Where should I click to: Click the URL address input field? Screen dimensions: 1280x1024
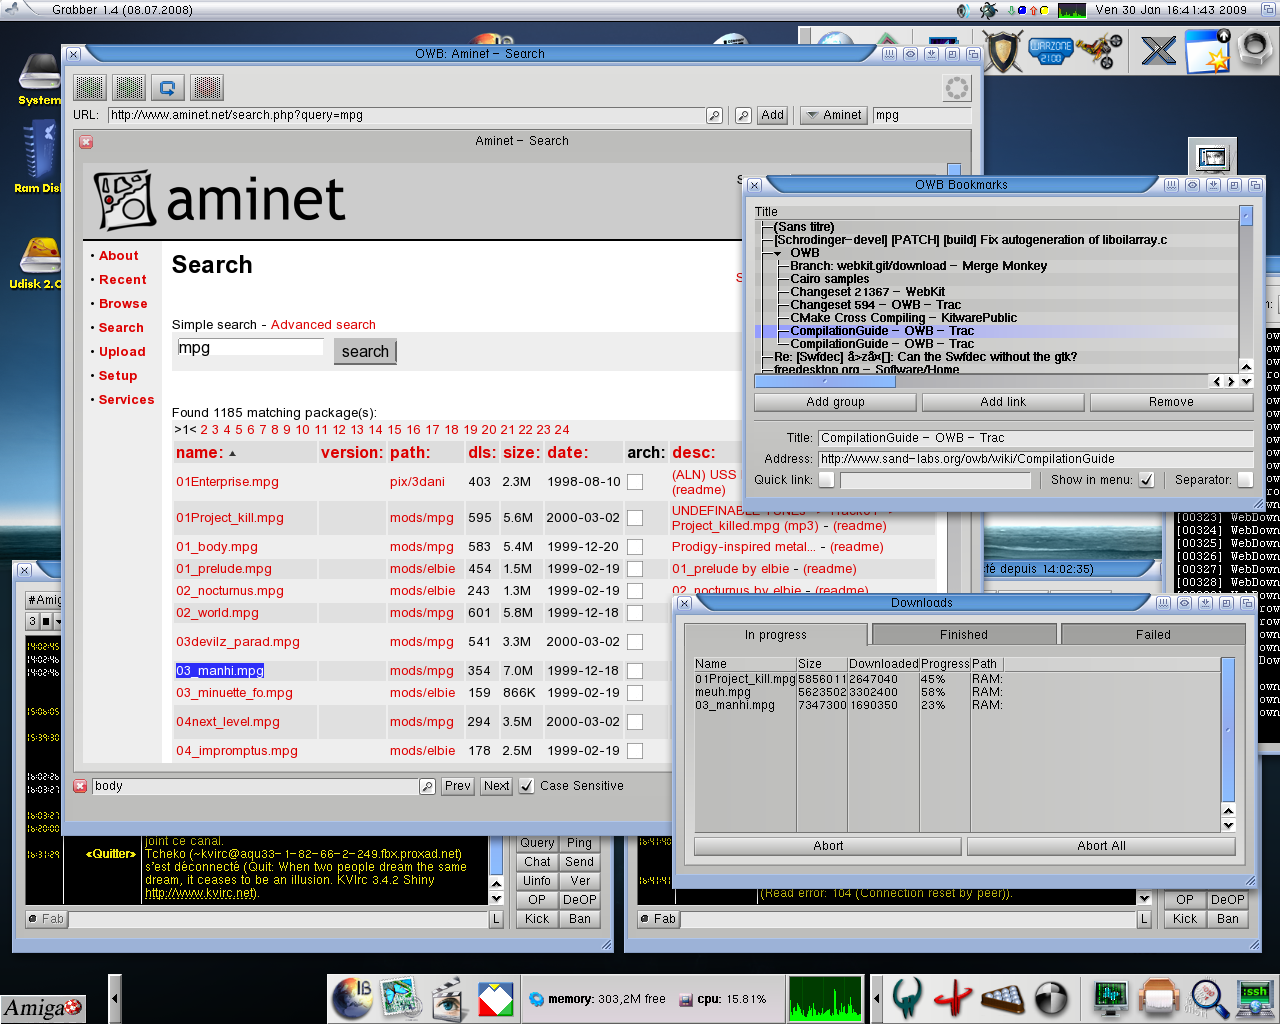tap(407, 116)
